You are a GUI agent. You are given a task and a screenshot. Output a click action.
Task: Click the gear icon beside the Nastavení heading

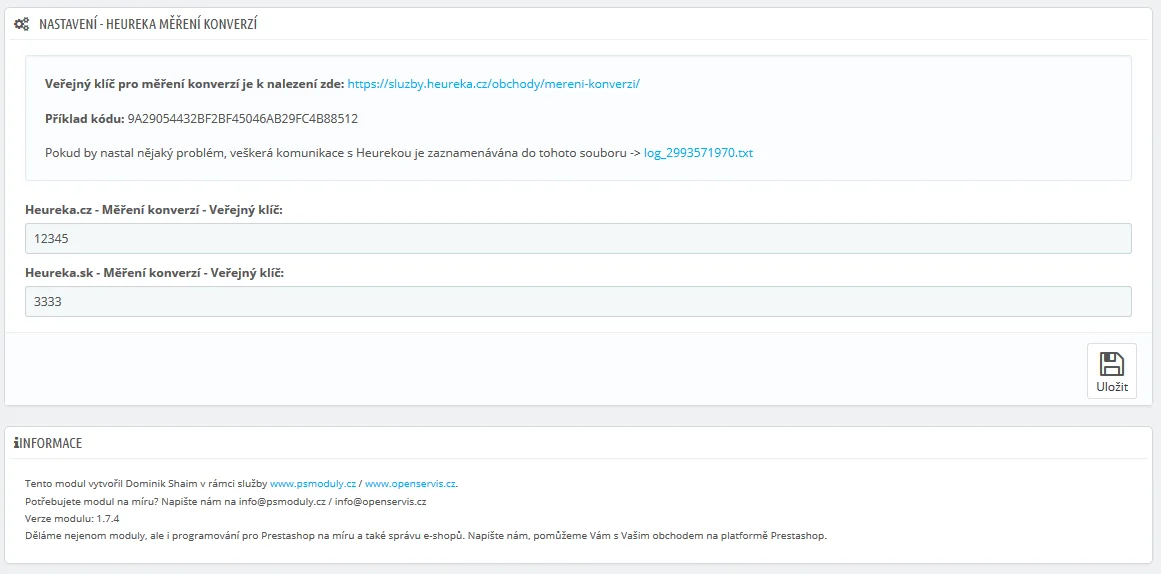[x=21, y=24]
